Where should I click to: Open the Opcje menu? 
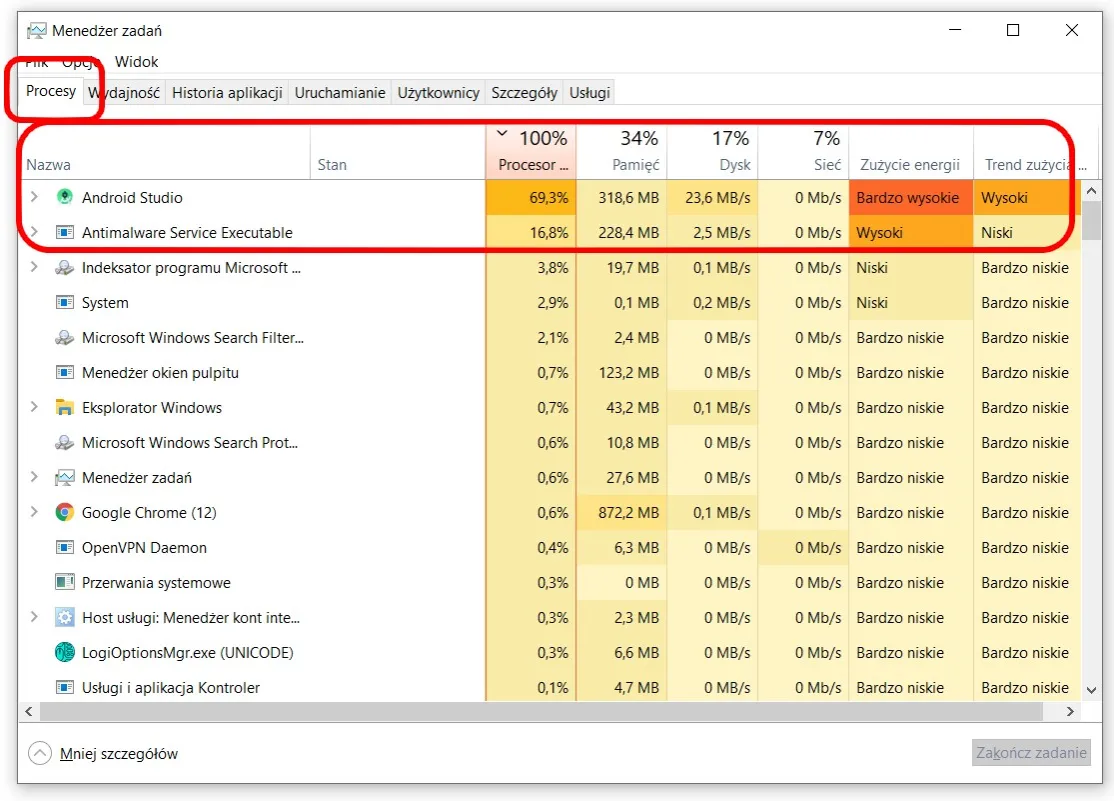(x=79, y=61)
